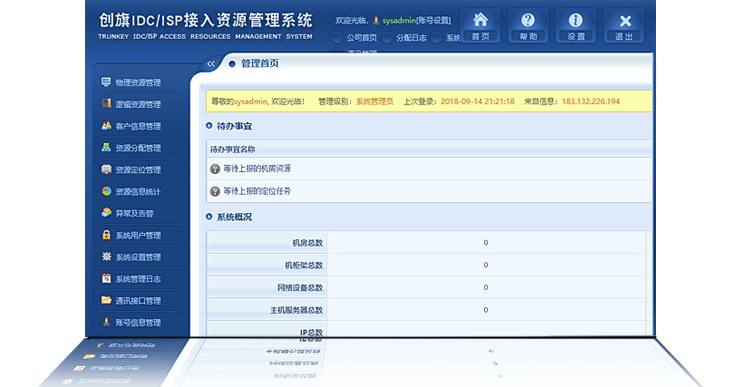
Task: Click the 0 value in 机房总数 row
Action: coord(486,243)
